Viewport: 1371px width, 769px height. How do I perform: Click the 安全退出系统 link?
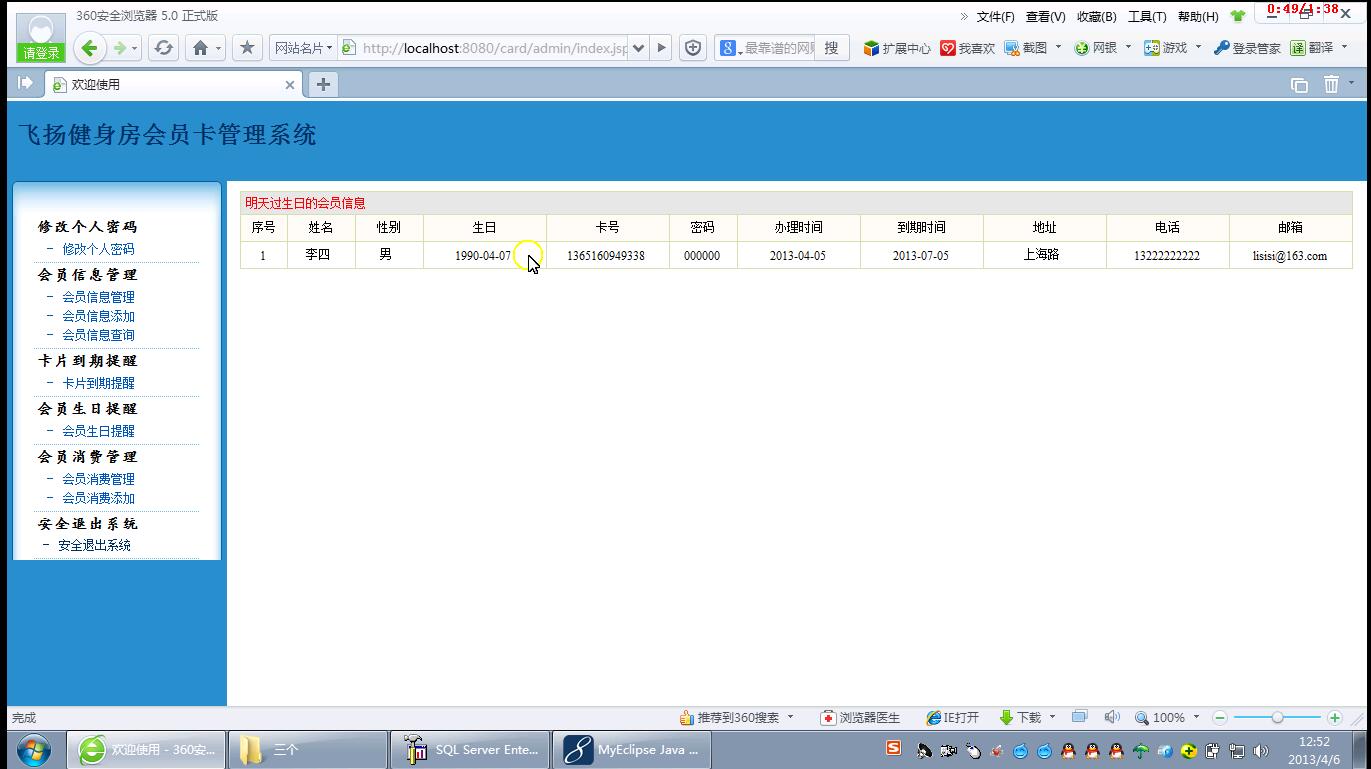tap(94, 545)
